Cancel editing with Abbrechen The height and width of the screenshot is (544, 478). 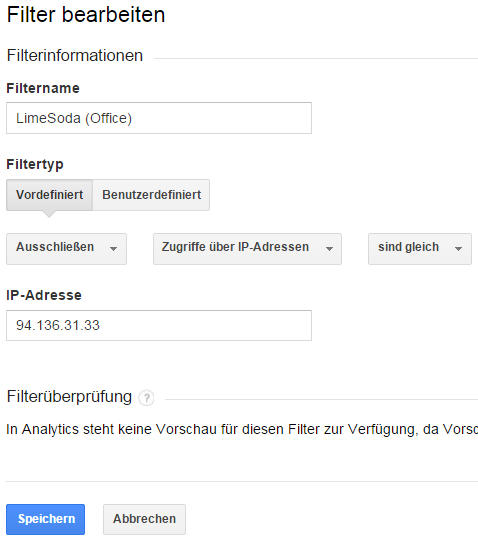[144, 519]
